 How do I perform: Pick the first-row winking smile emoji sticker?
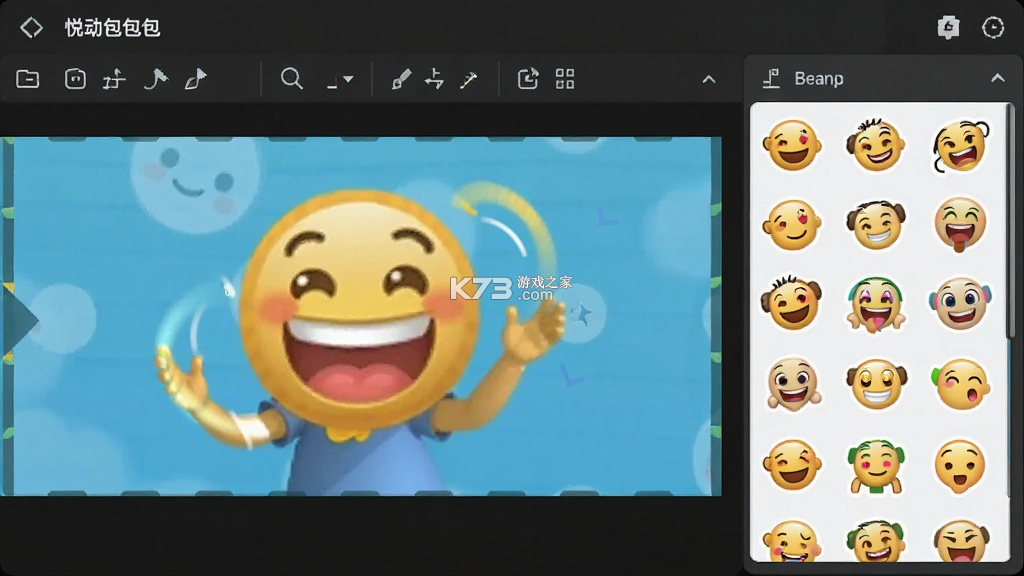tap(792, 145)
